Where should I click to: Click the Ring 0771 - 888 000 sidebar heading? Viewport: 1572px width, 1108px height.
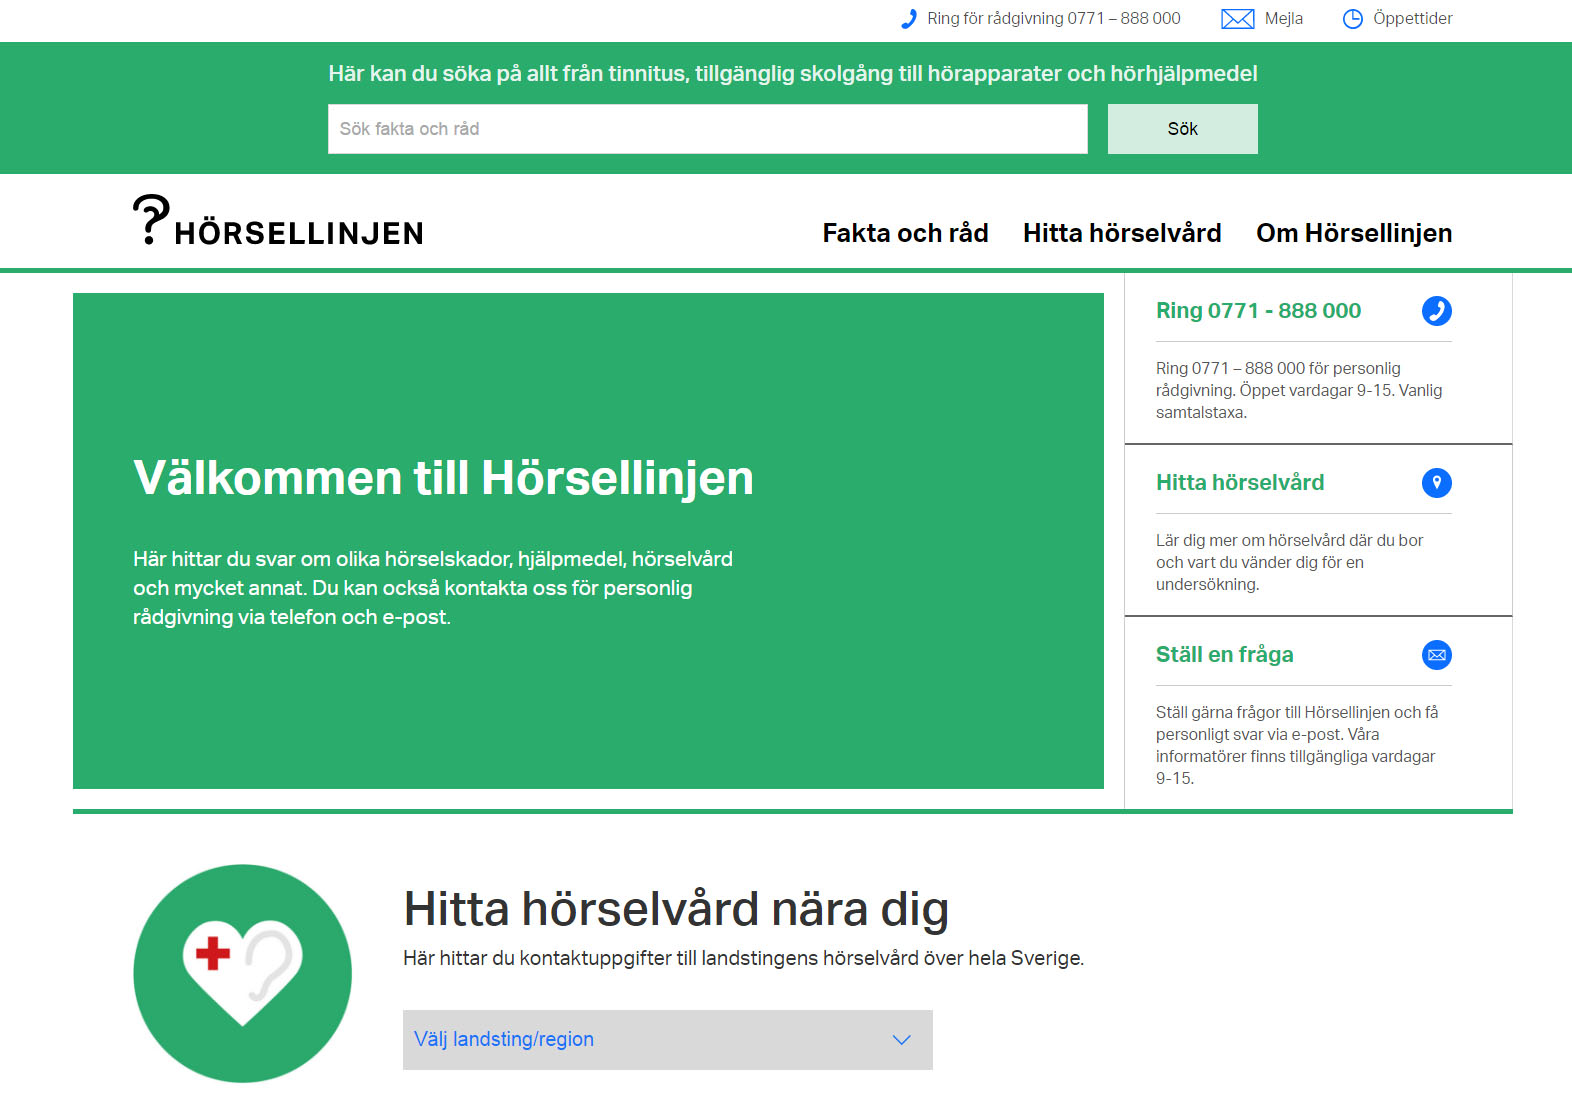[1258, 311]
